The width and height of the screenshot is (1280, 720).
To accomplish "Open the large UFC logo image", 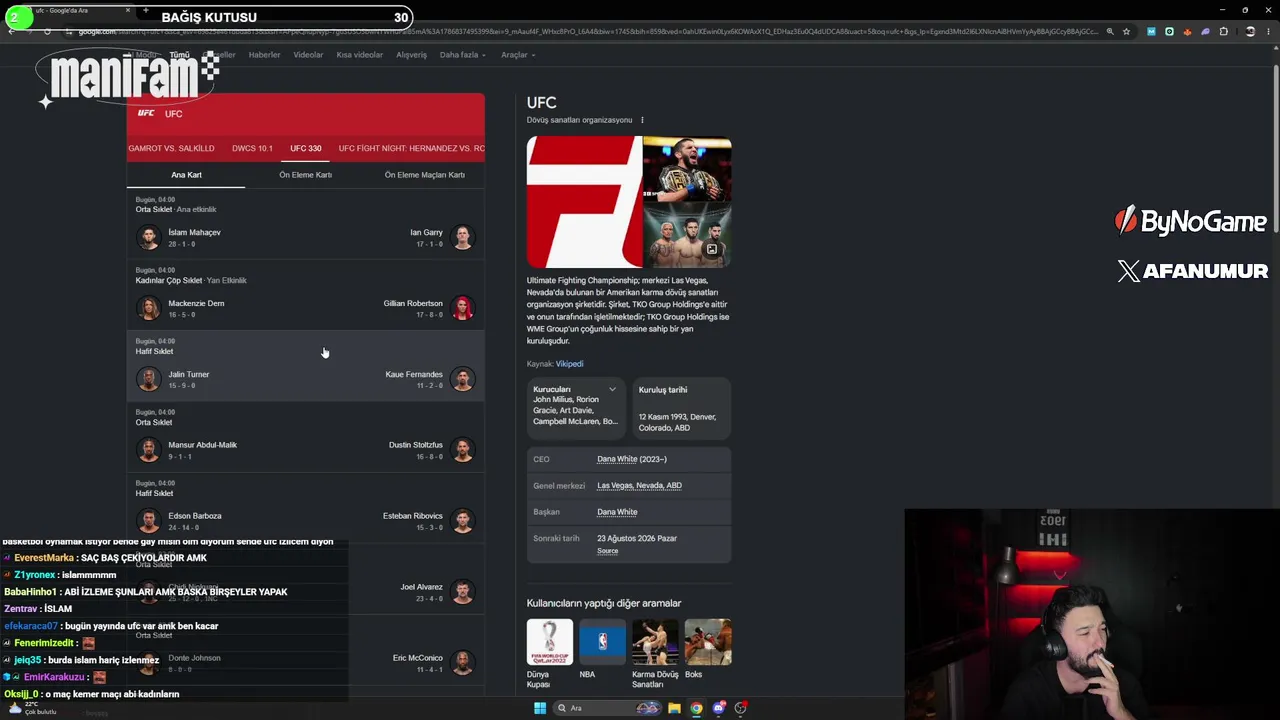I will point(584,202).
